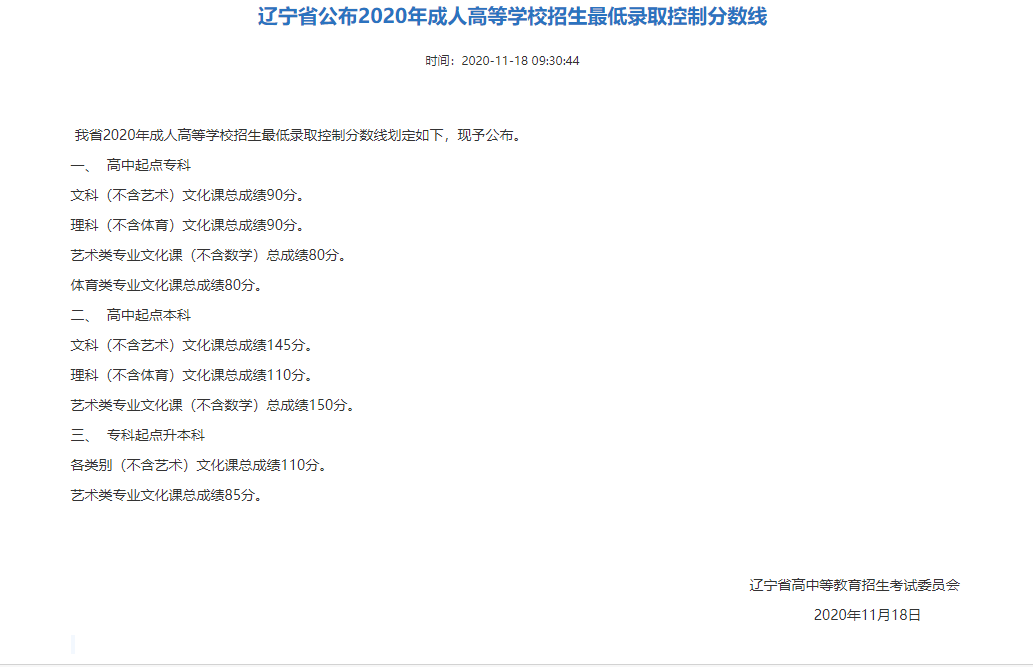This screenshot has width=1033, height=667.
Task: Click the closing date 2020年11月18日
Action: (867, 615)
